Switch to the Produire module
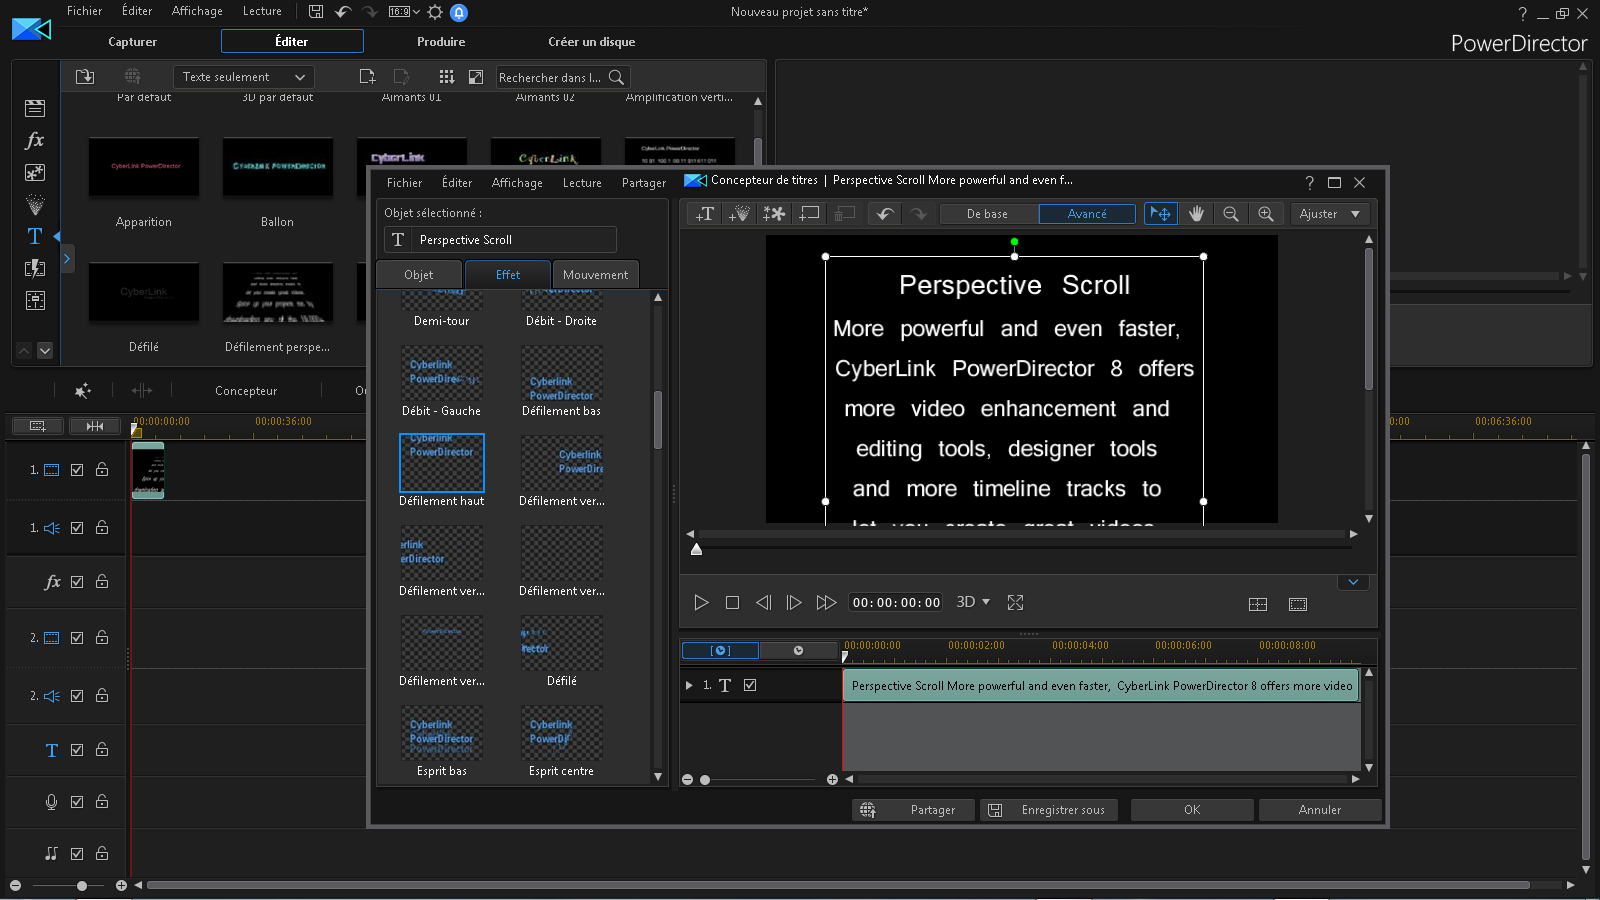The height and width of the screenshot is (900, 1600). [441, 42]
